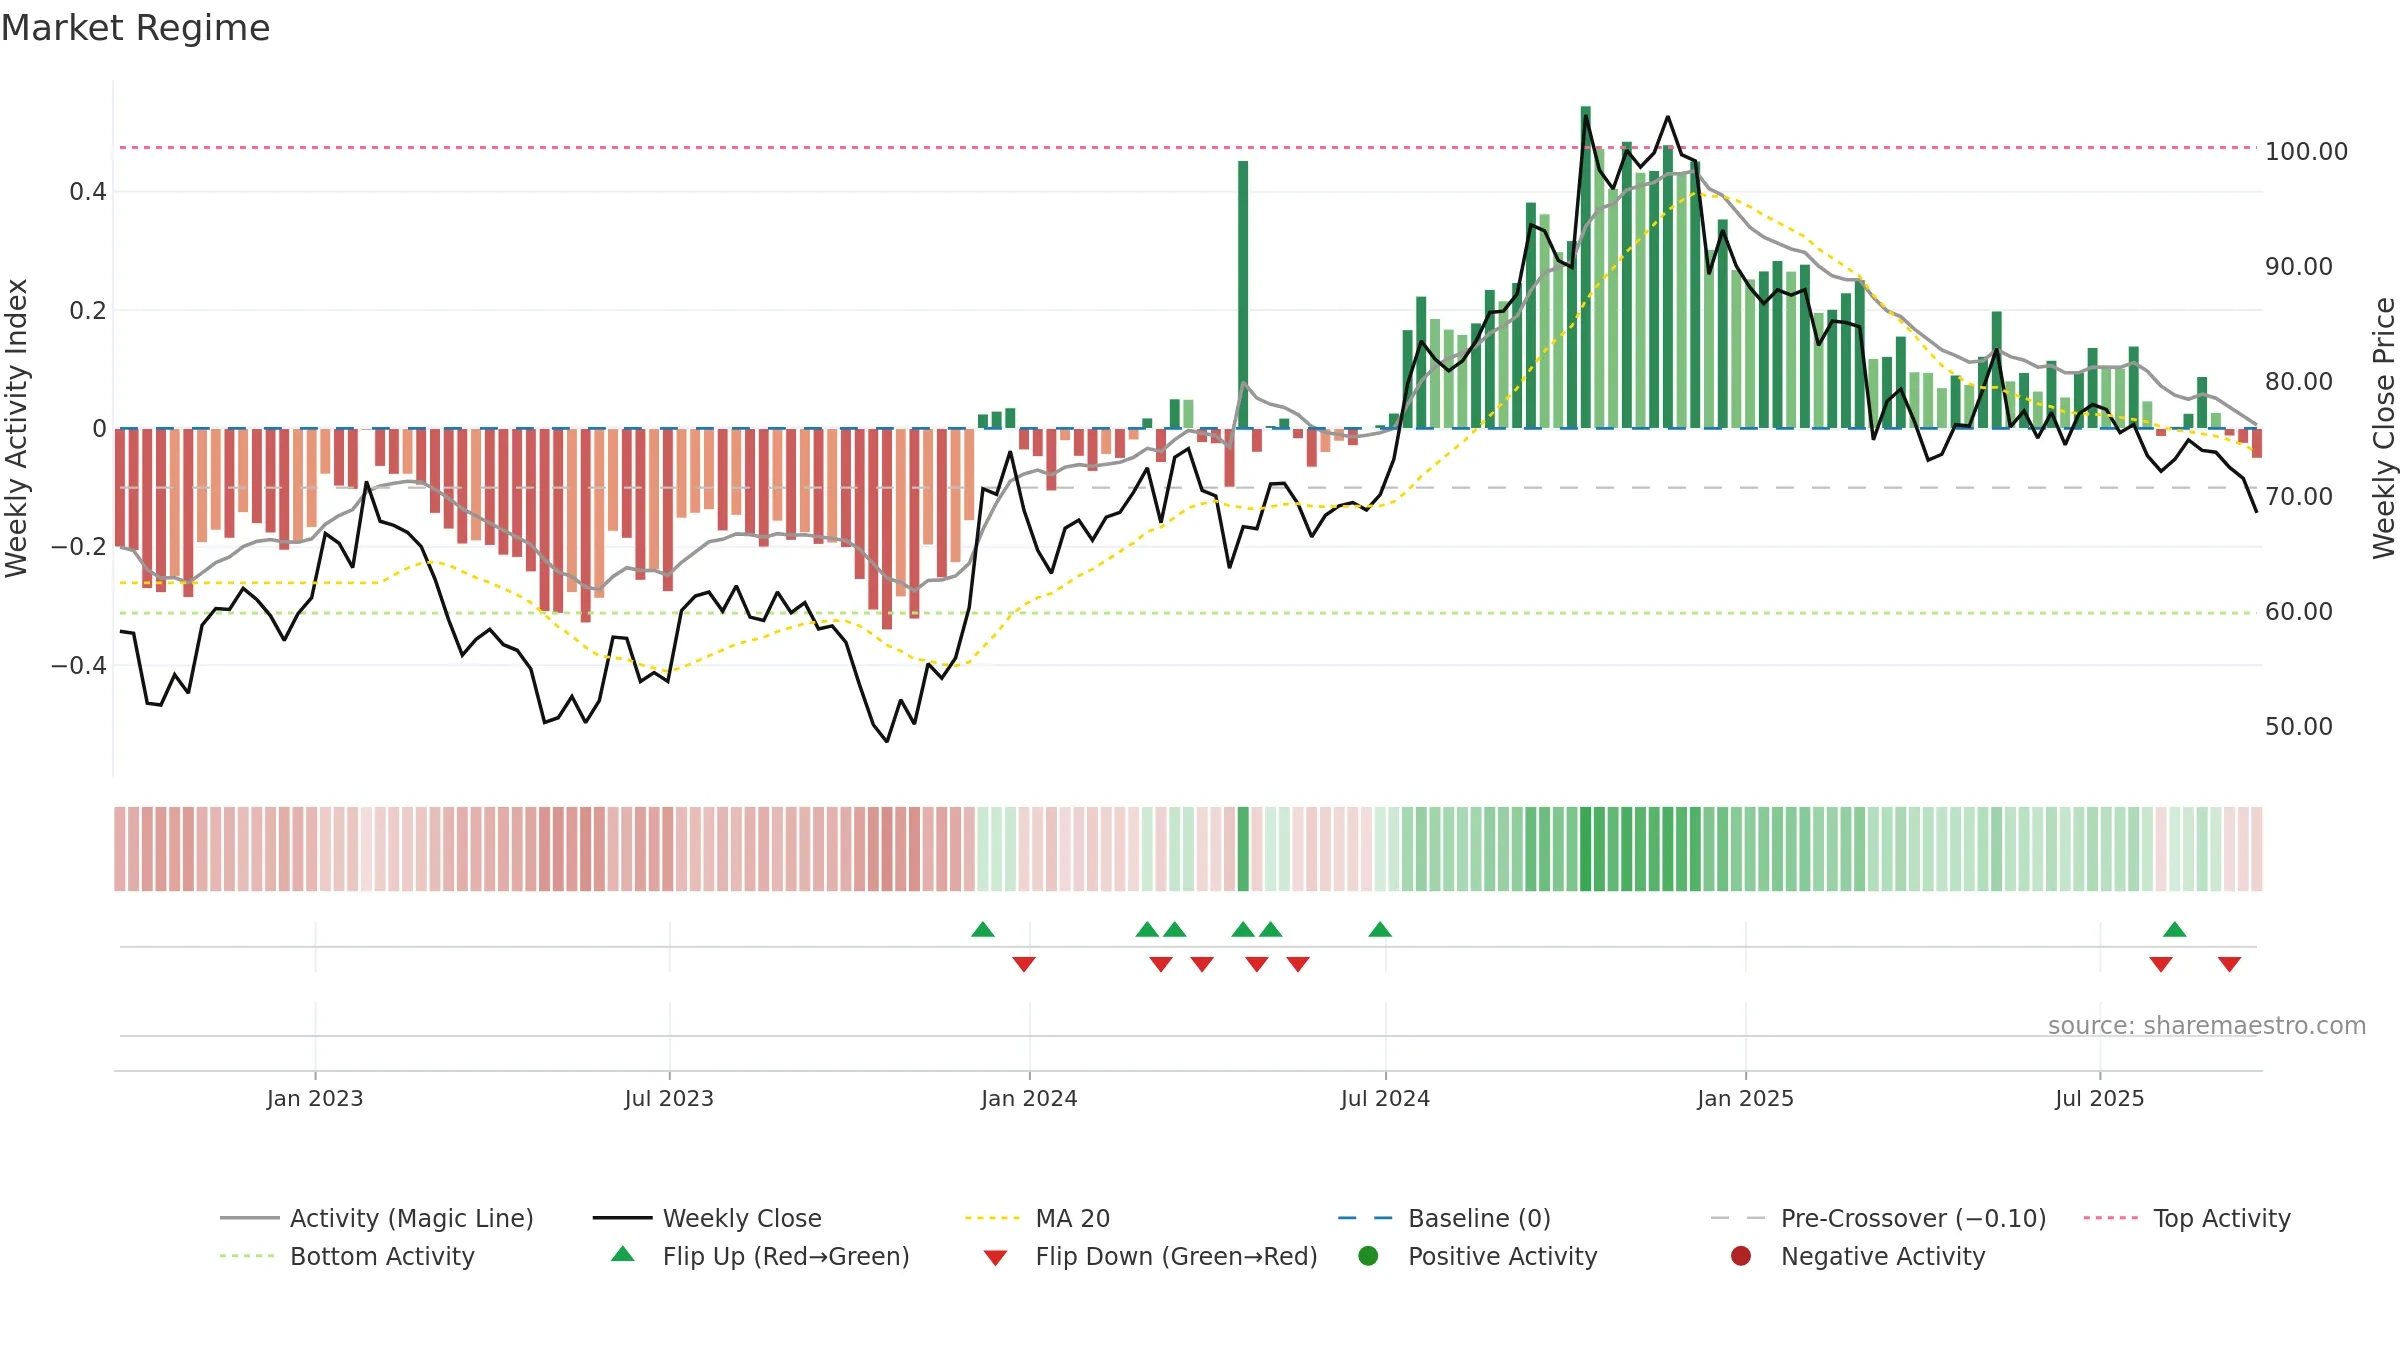Viewport: 2400px width, 1350px height.
Task: Click the 60.00 price tick on the right axis
Action: point(2299,612)
